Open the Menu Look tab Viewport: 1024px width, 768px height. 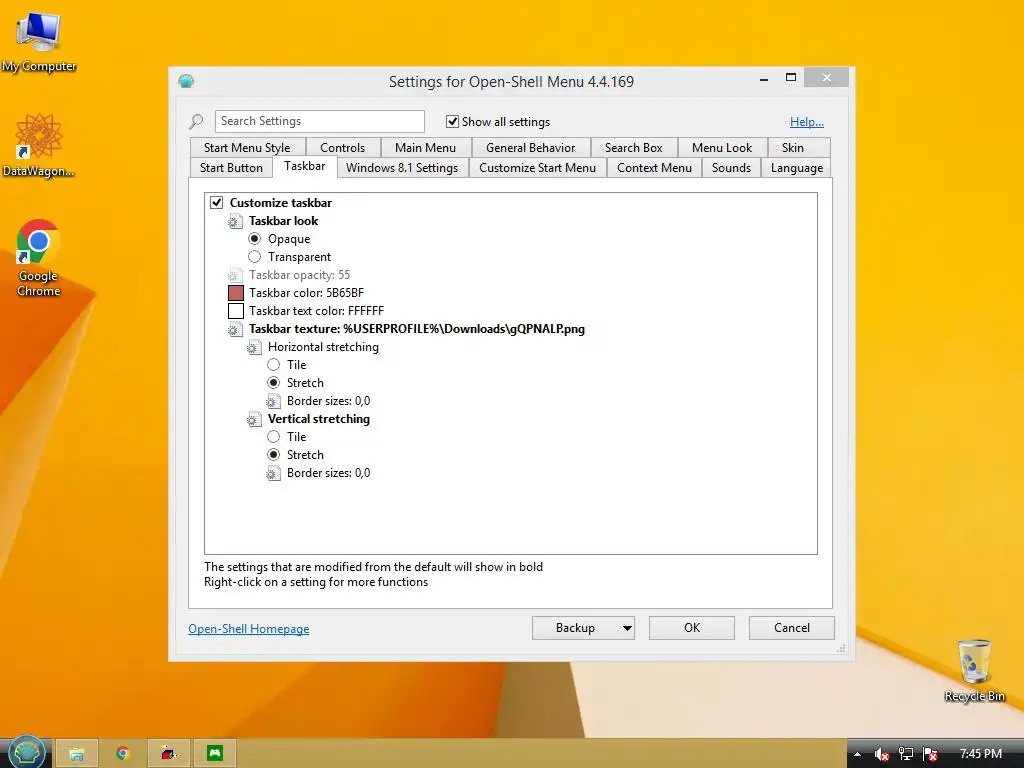coord(722,148)
